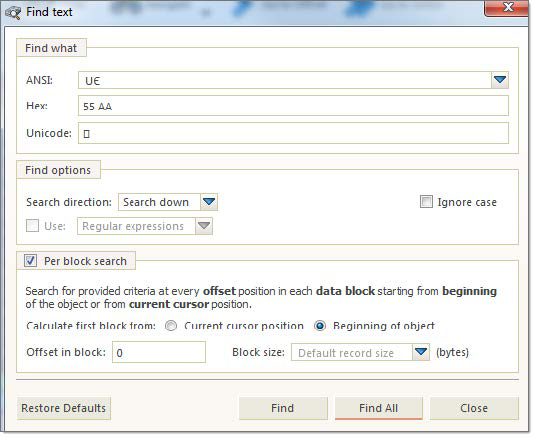Click the Offset in block field
534x437 pixels.
point(159,352)
